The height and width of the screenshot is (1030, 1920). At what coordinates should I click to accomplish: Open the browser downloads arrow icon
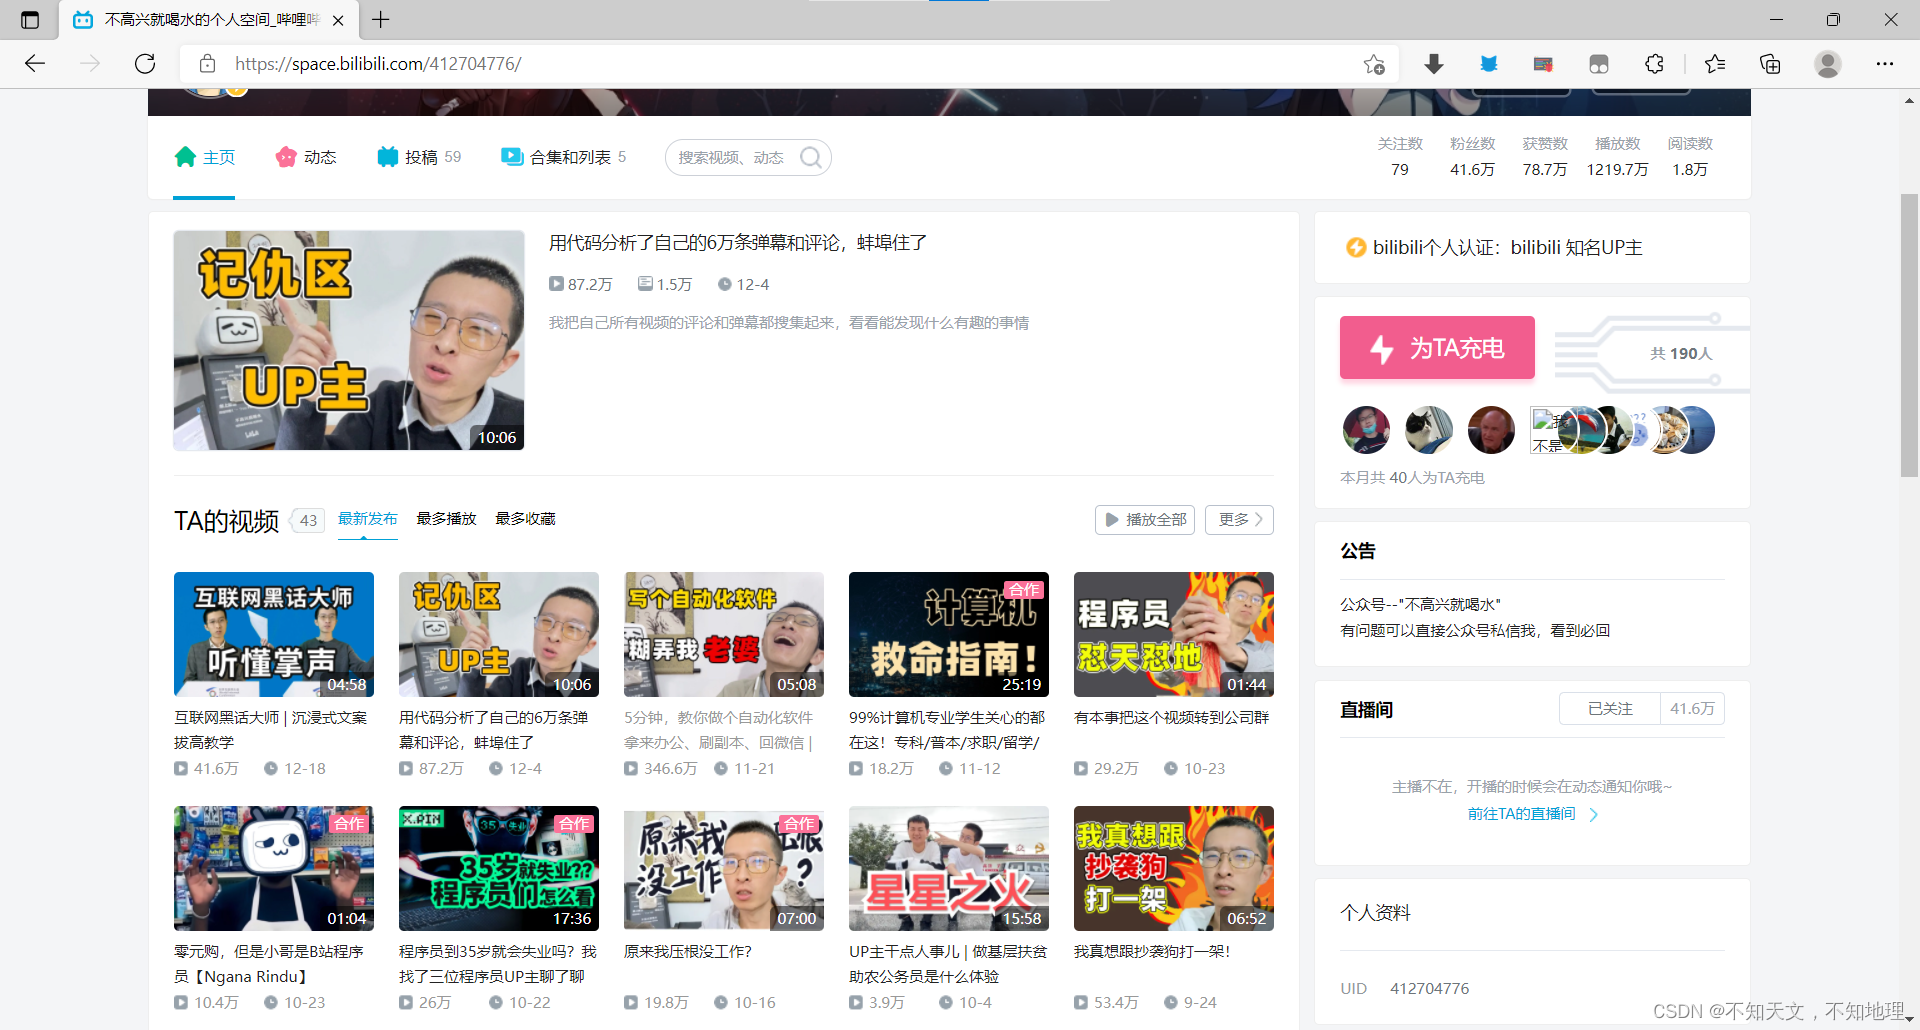1434,64
